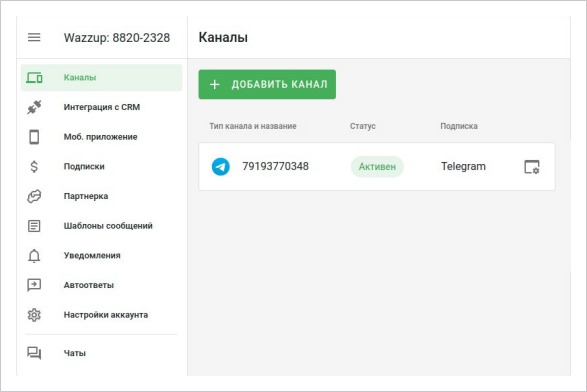Click the Wazzup: 8820-2328 account title
Viewport: 587px width, 392px height.
(117, 38)
